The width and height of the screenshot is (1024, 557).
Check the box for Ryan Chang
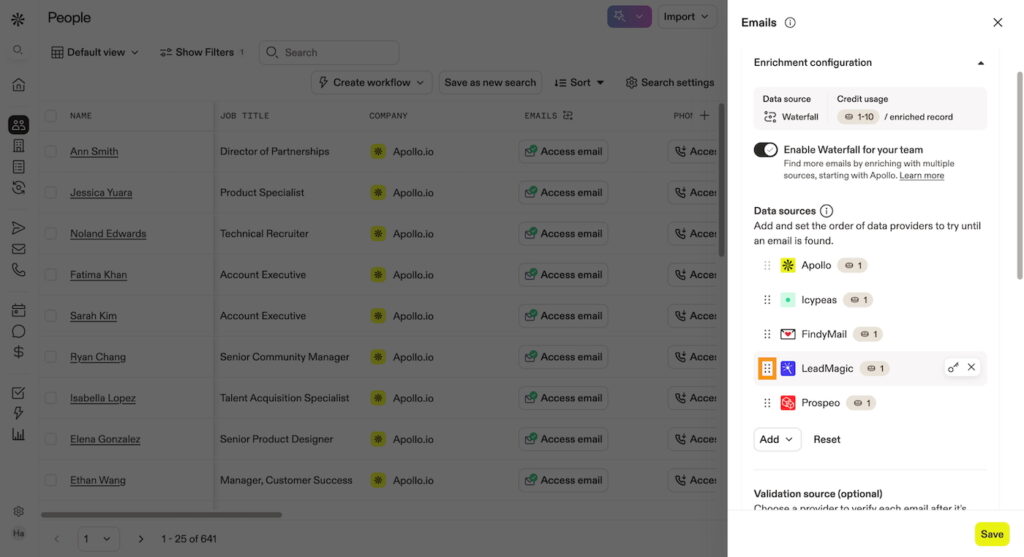[x=50, y=357]
